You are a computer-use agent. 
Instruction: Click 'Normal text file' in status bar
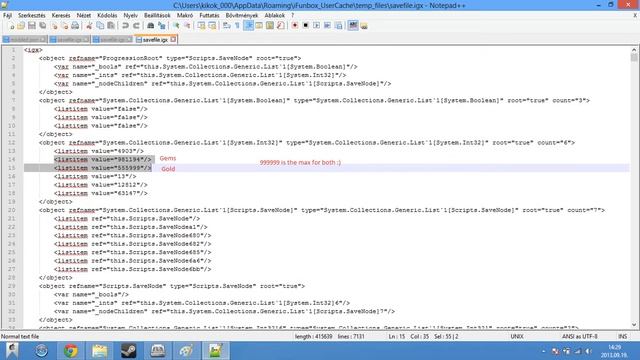pos(20,336)
